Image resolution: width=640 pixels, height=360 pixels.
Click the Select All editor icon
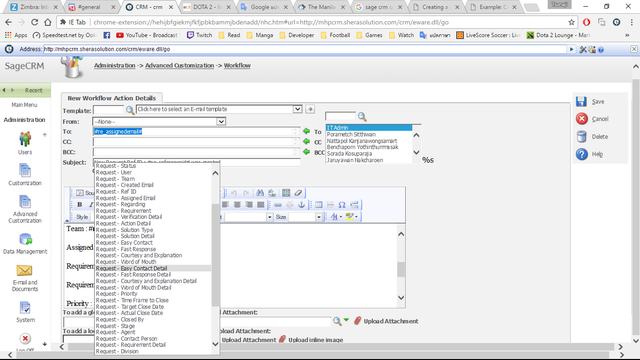coord(286,193)
